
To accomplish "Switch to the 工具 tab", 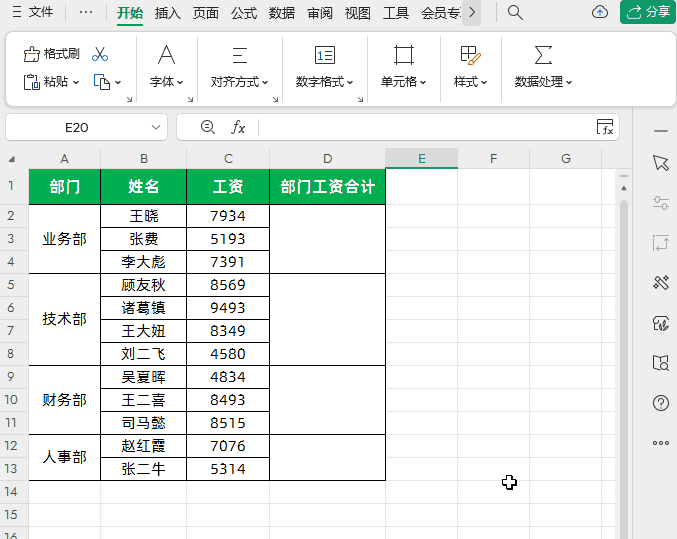I will [x=396, y=13].
